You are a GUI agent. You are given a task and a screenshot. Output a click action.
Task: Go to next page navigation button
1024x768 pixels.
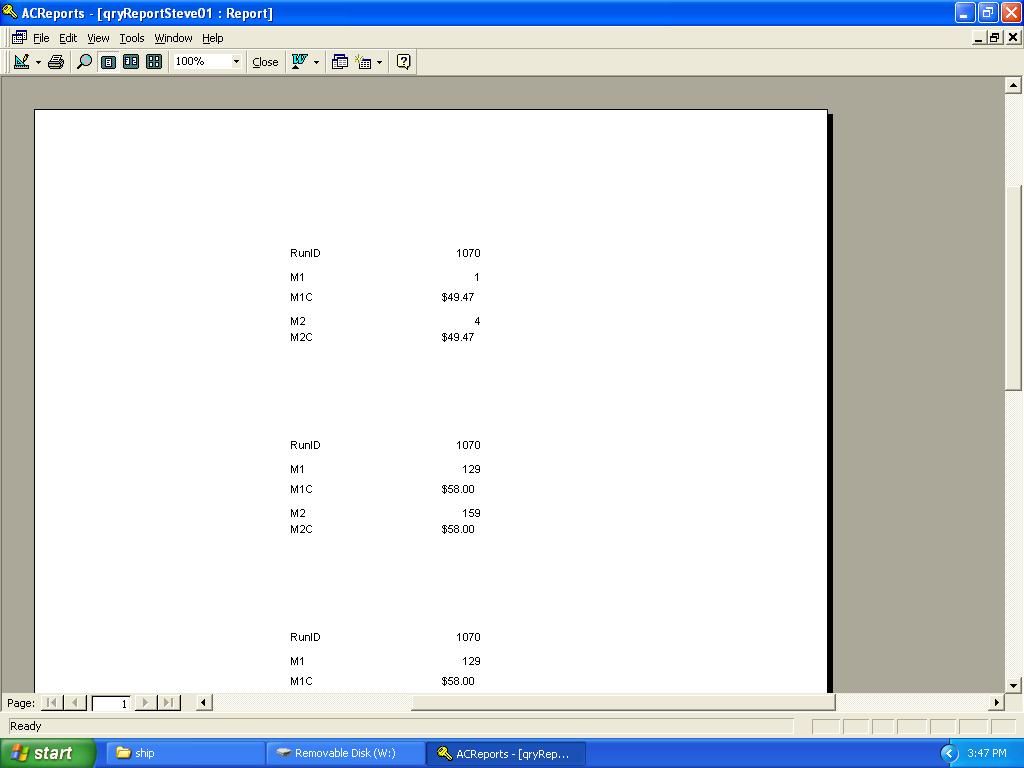pos(146,703)
